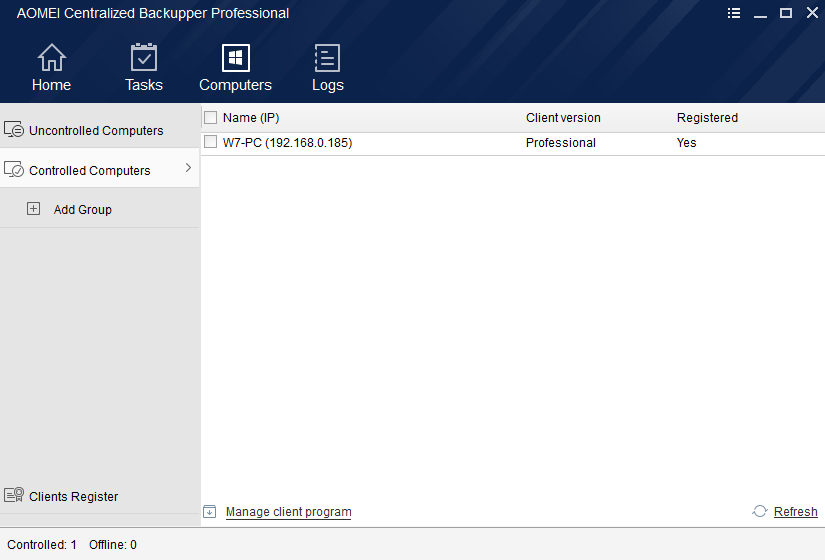Click the Uncontrolled Computers monitor icon
This screenshot has width=825, height=560.
14,129
